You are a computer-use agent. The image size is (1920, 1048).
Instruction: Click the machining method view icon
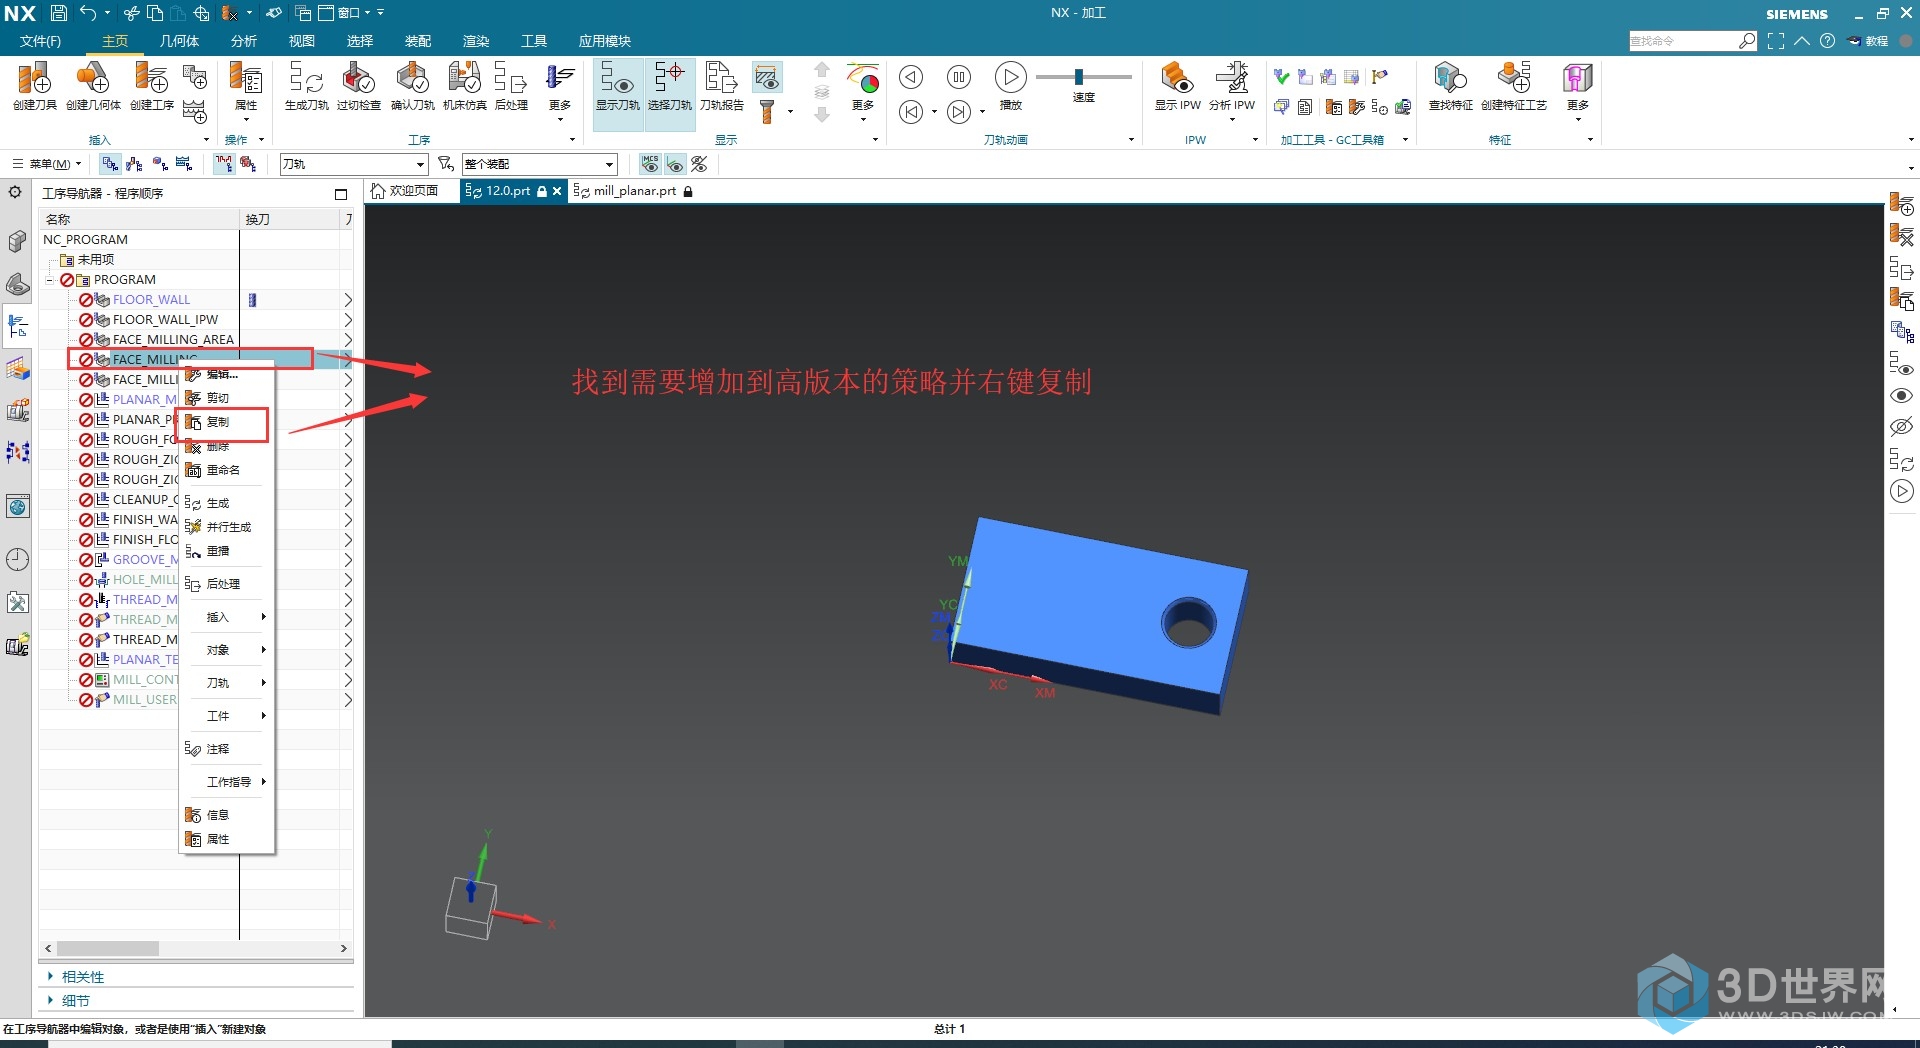[184, 163]
